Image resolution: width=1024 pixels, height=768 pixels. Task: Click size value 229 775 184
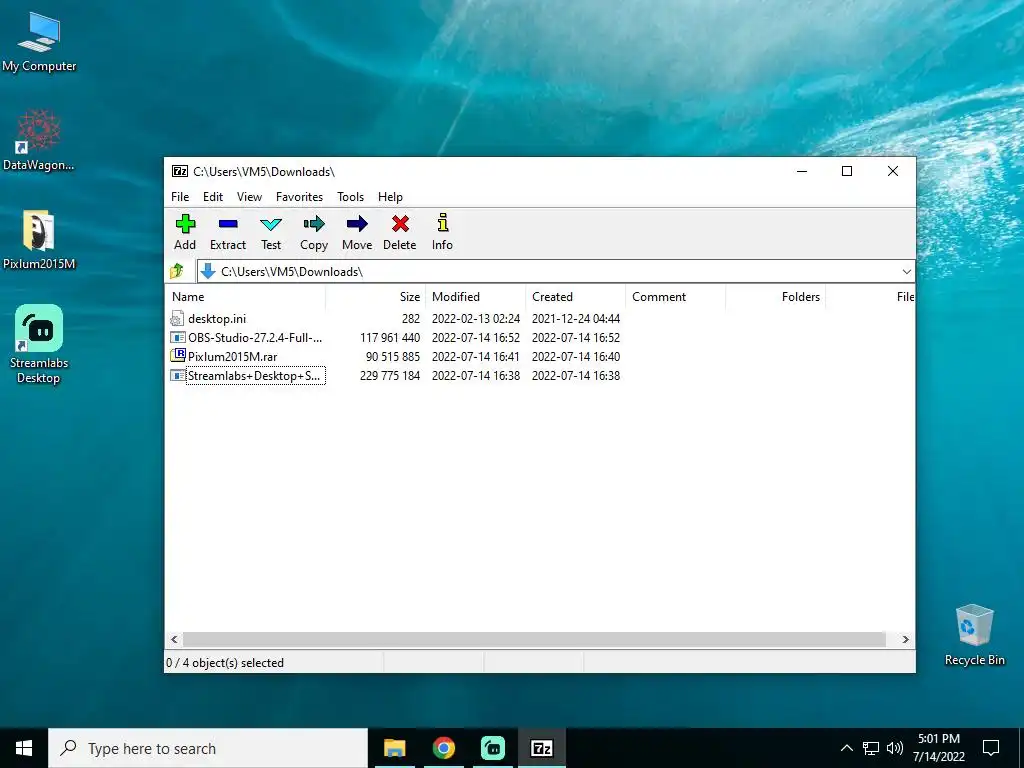pos(390,376)
